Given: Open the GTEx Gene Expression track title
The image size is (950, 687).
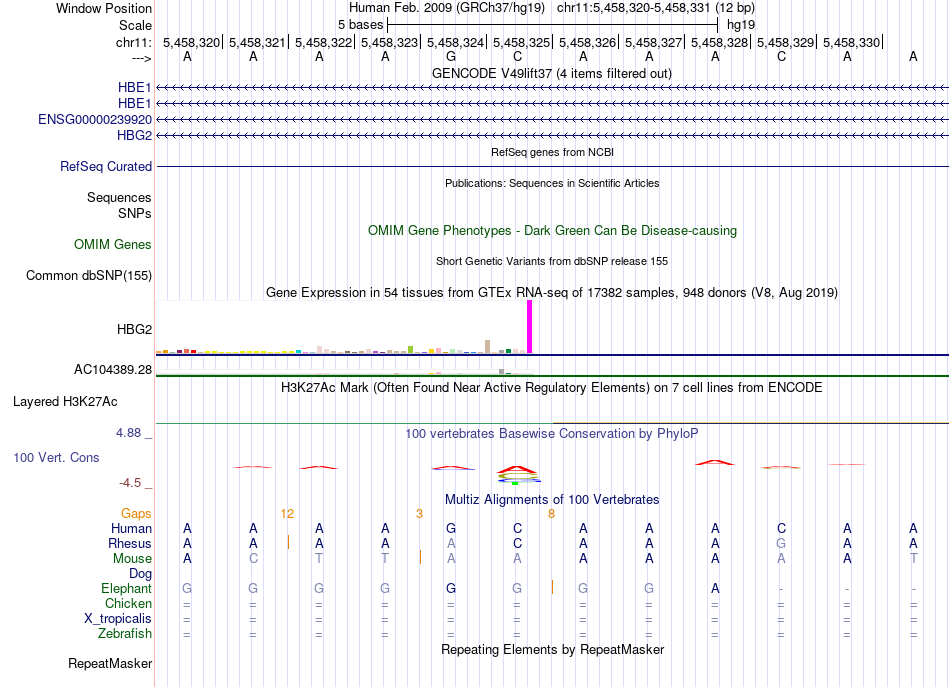Looking at the screenshot, I should (x=552, y=293).
